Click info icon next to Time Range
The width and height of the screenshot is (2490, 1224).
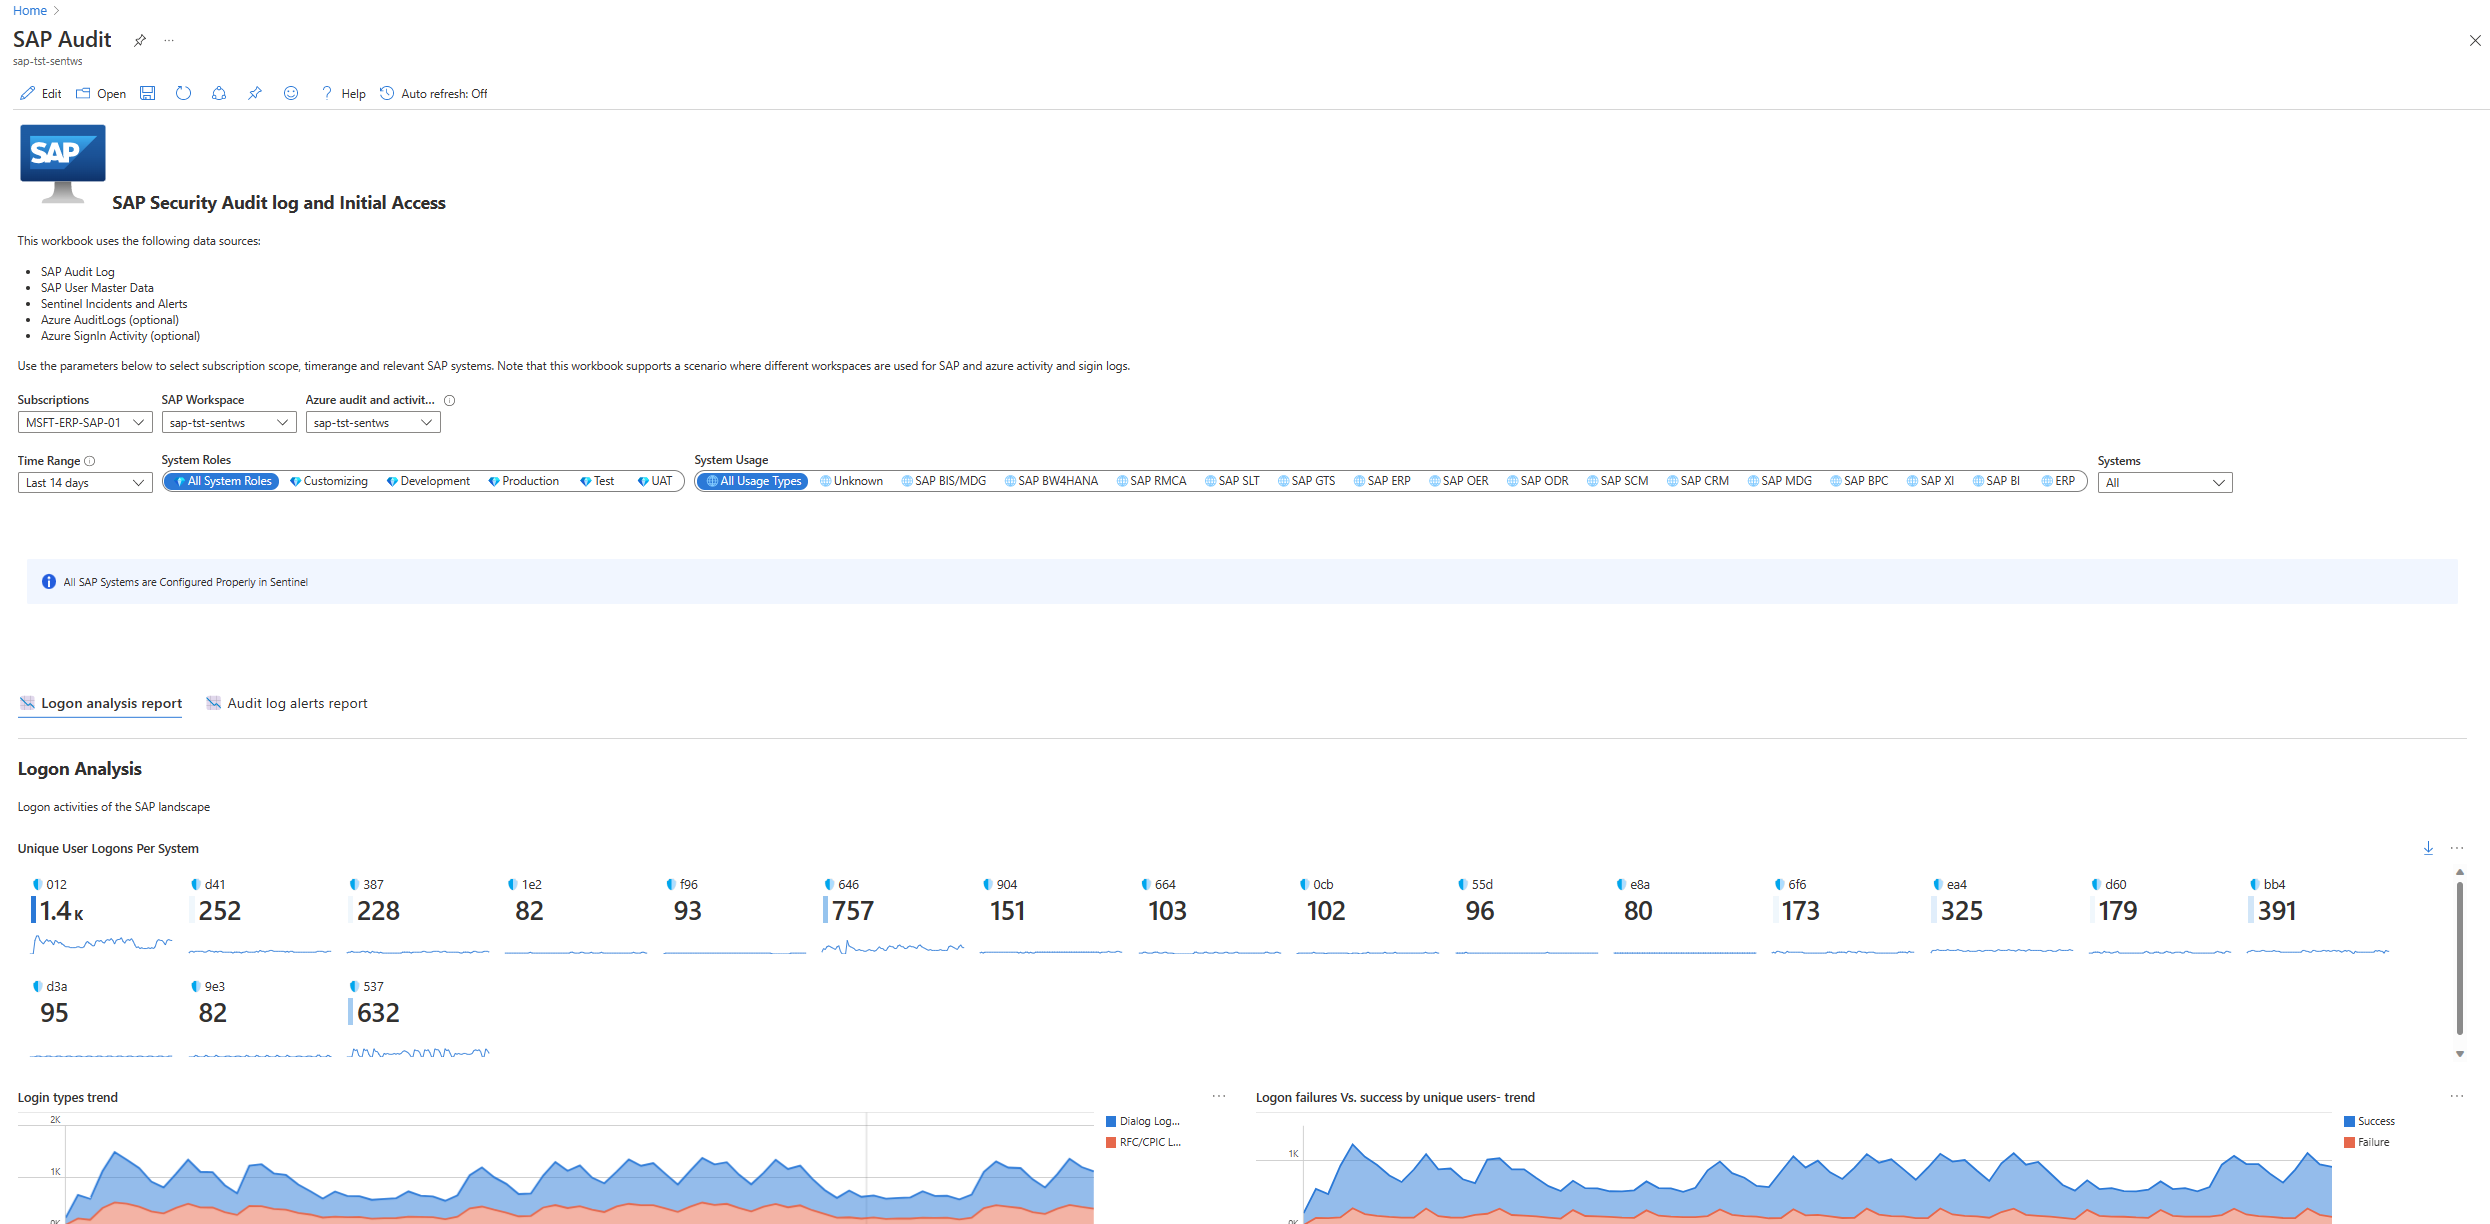90,461
